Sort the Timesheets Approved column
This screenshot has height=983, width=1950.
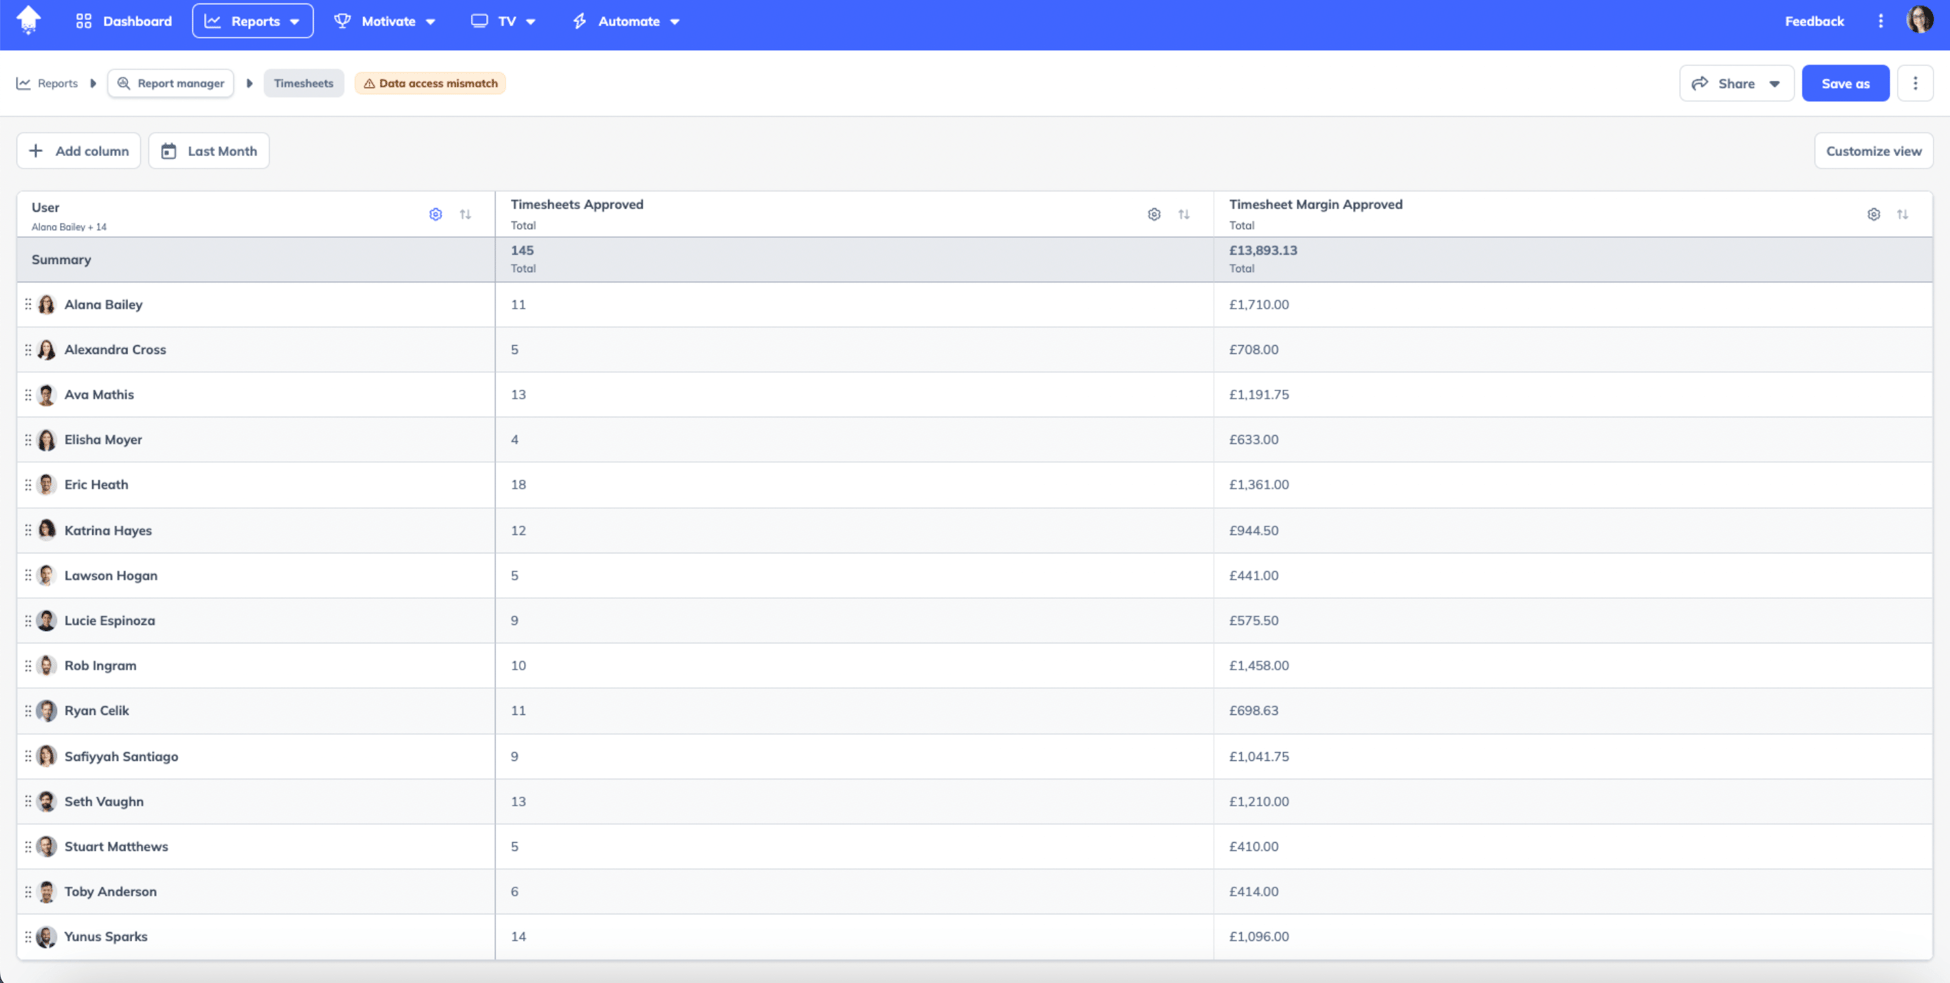pyautogui.click(x=1185, y=214)
